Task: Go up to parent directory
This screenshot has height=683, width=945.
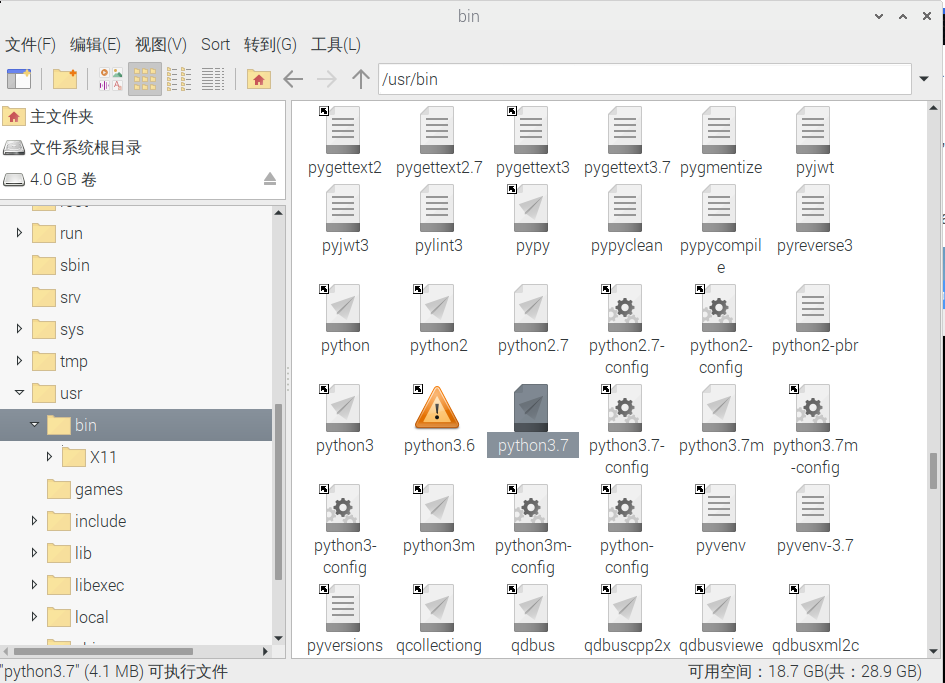Action: pos(360,79)
